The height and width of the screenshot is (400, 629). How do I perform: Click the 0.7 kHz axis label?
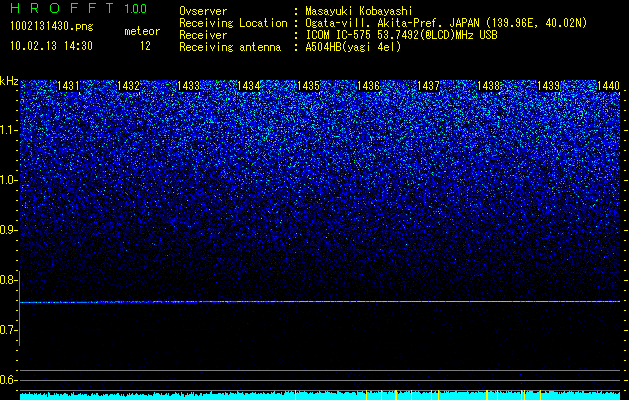pyautogui.click(x=8, y=330)
